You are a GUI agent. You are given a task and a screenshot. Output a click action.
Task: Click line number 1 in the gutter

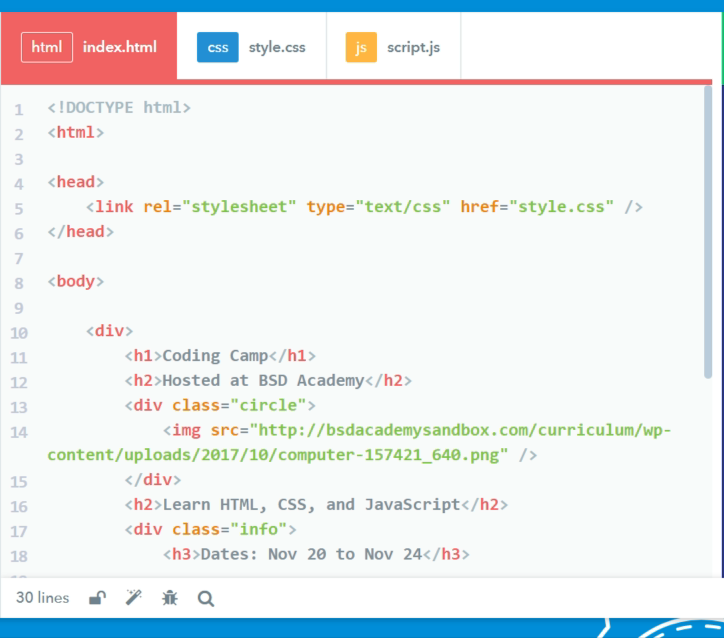(18, 109)
